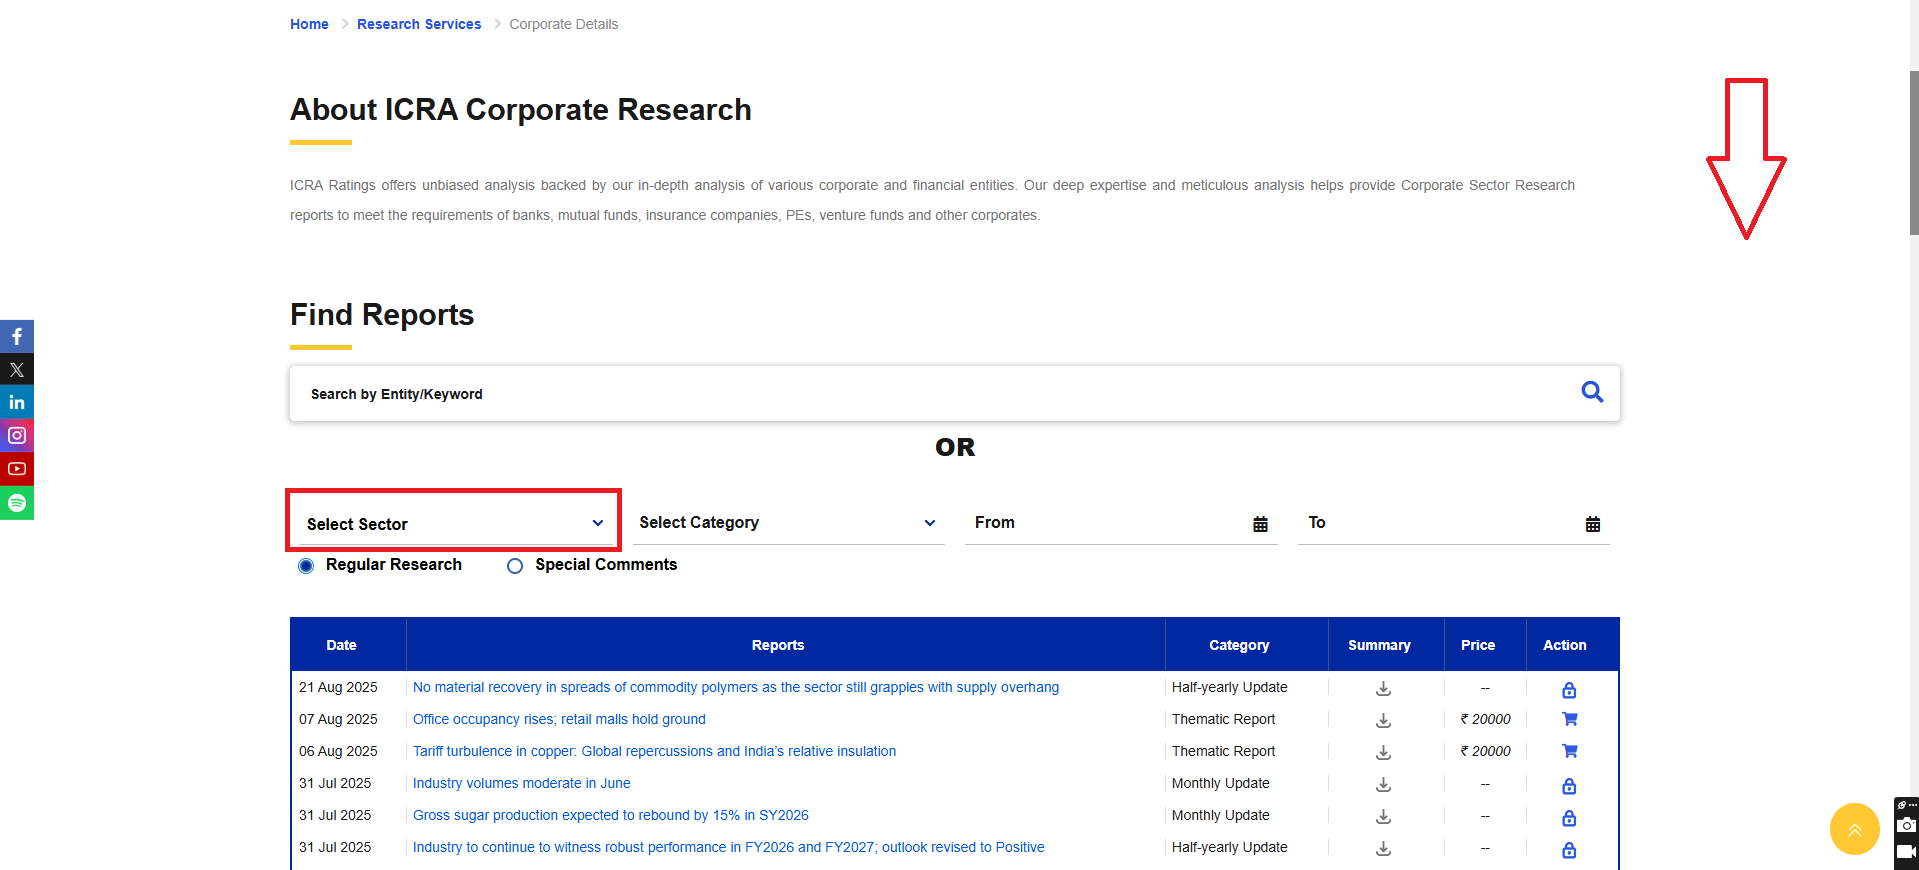Navigate to Research Services breadcrumb
The image size is (1919, 870).
pos(418,24)
